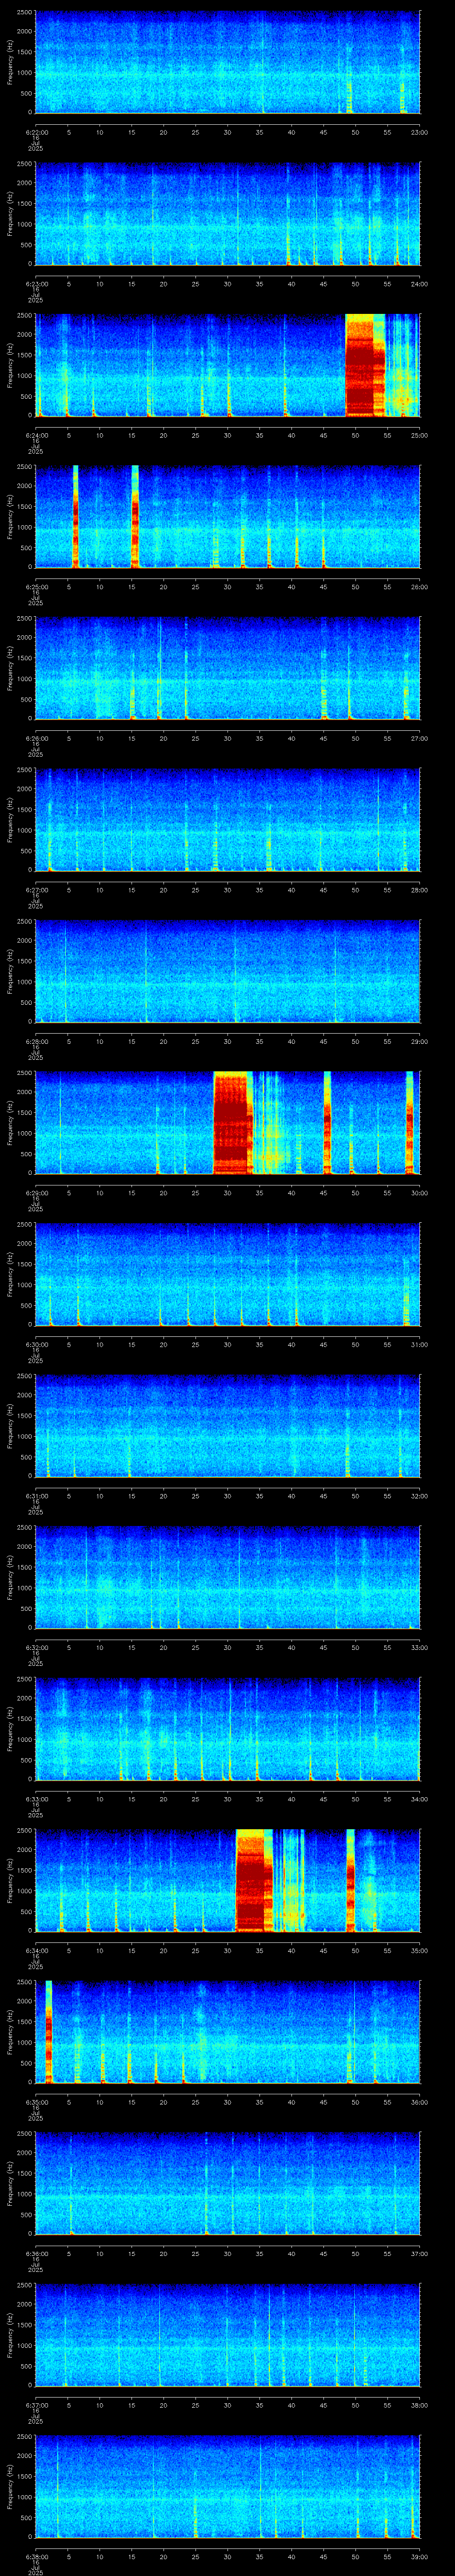Viewport: 455px width, 2576px height.
Task: Select the spectrogram starting at 6:30:00
Action: click(x=227, y=1274)
